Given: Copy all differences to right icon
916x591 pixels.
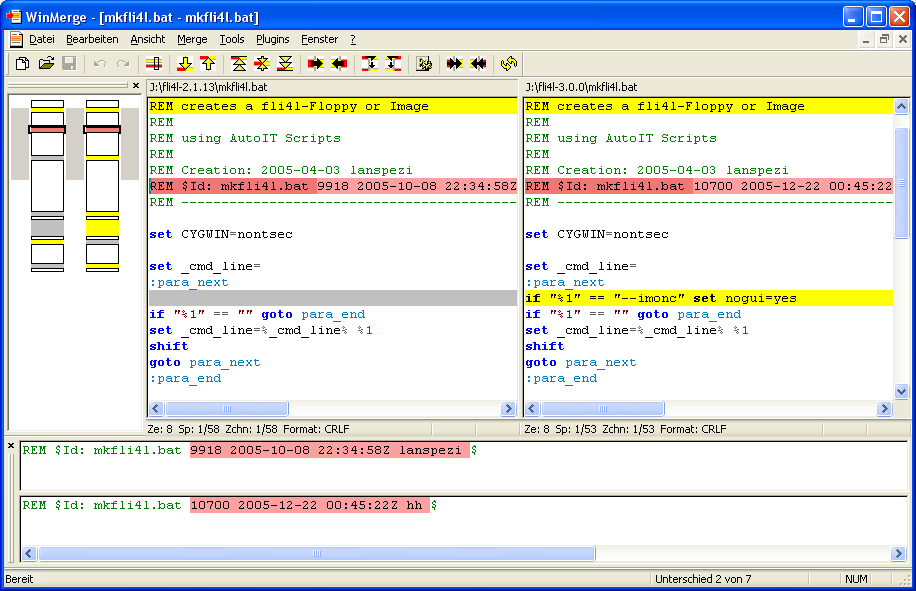Looking at the screenshot, I should coord(455,64).
